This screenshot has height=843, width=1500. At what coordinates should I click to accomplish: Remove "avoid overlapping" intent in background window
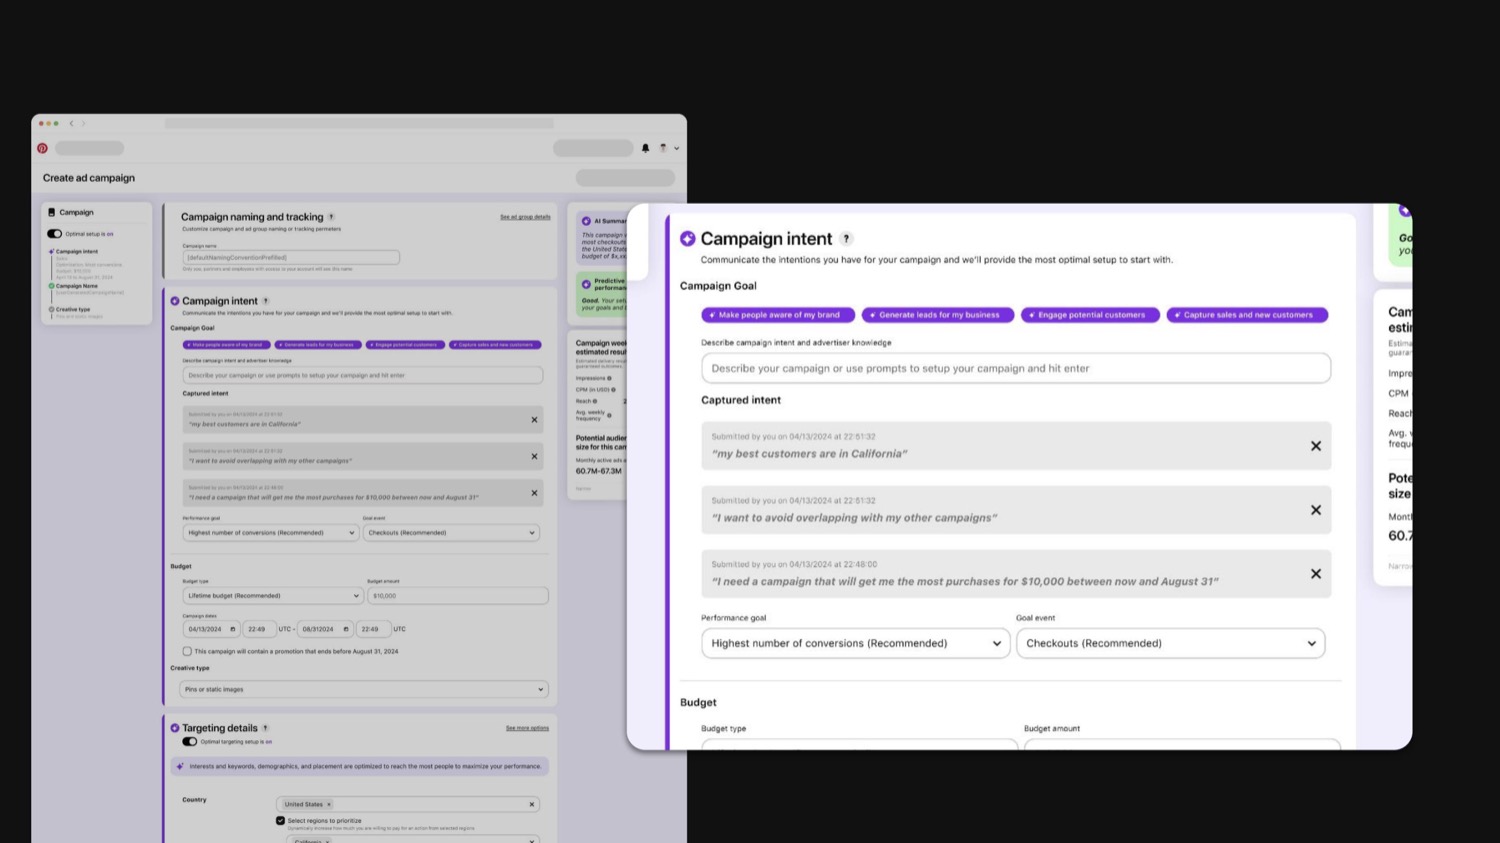(x=534, y=457)
